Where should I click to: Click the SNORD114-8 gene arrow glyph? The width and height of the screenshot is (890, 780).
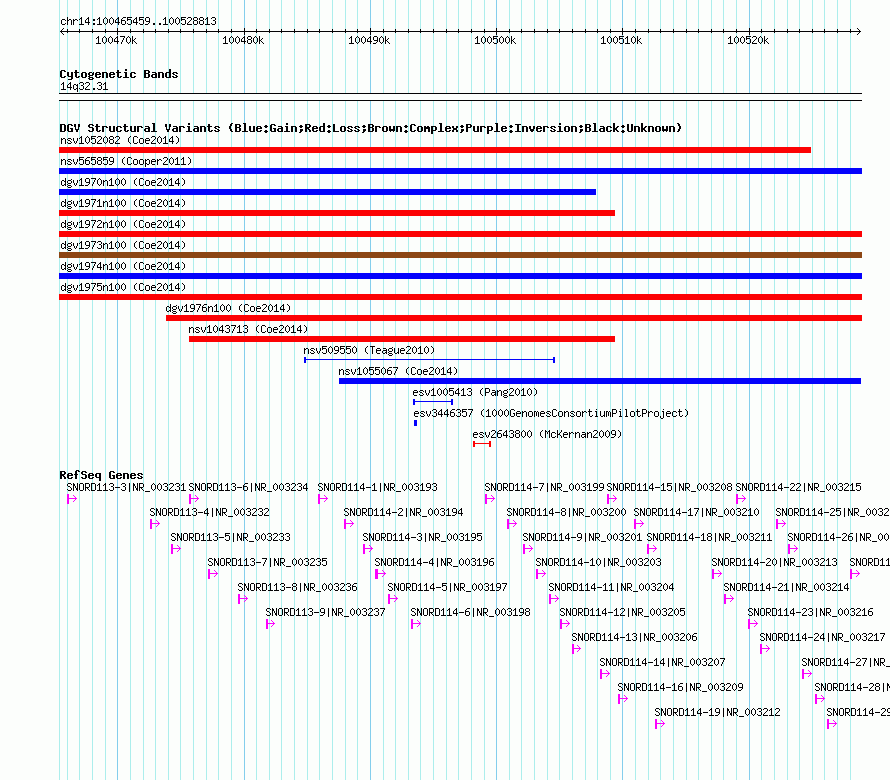tap(511, 524)
